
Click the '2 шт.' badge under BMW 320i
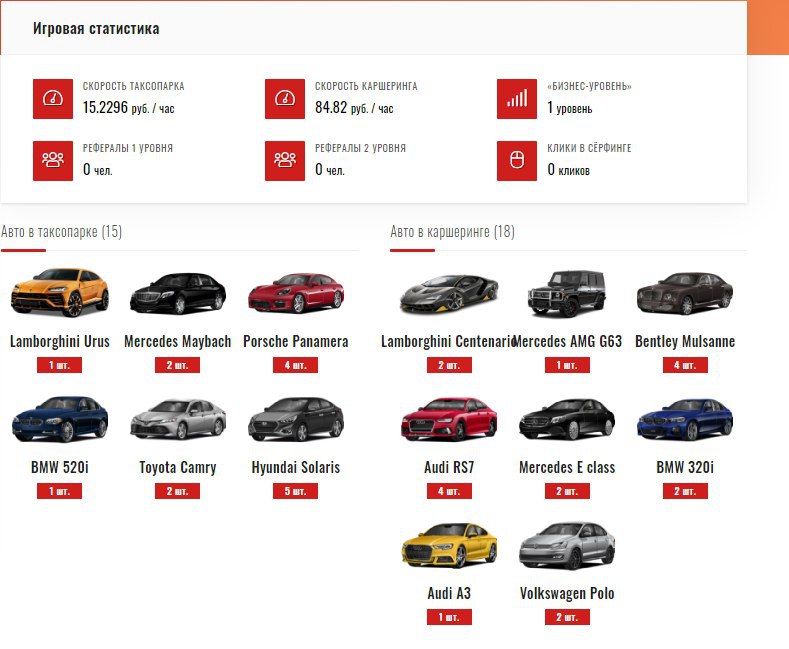pos(685,491)
